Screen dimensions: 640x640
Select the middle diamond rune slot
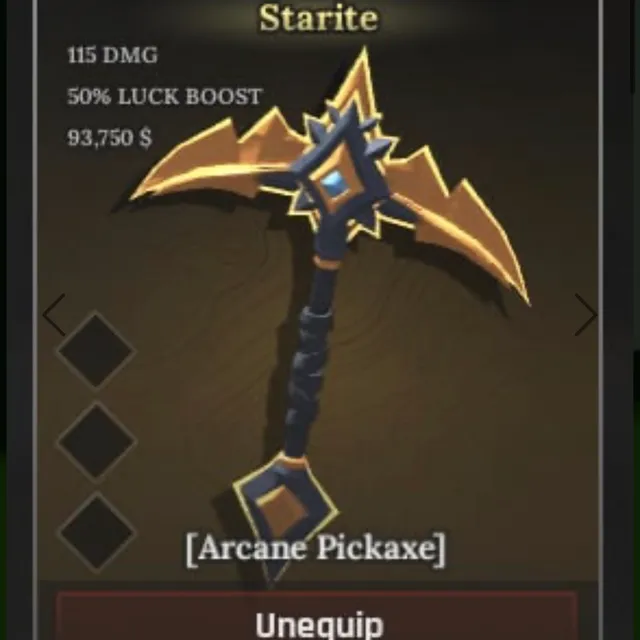click(96, 440)
